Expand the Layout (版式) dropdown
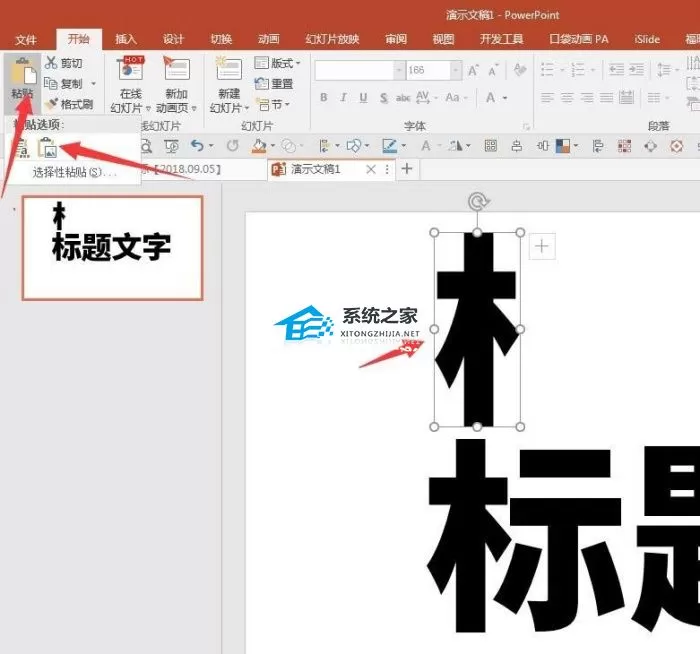 [x=297, y=64]
